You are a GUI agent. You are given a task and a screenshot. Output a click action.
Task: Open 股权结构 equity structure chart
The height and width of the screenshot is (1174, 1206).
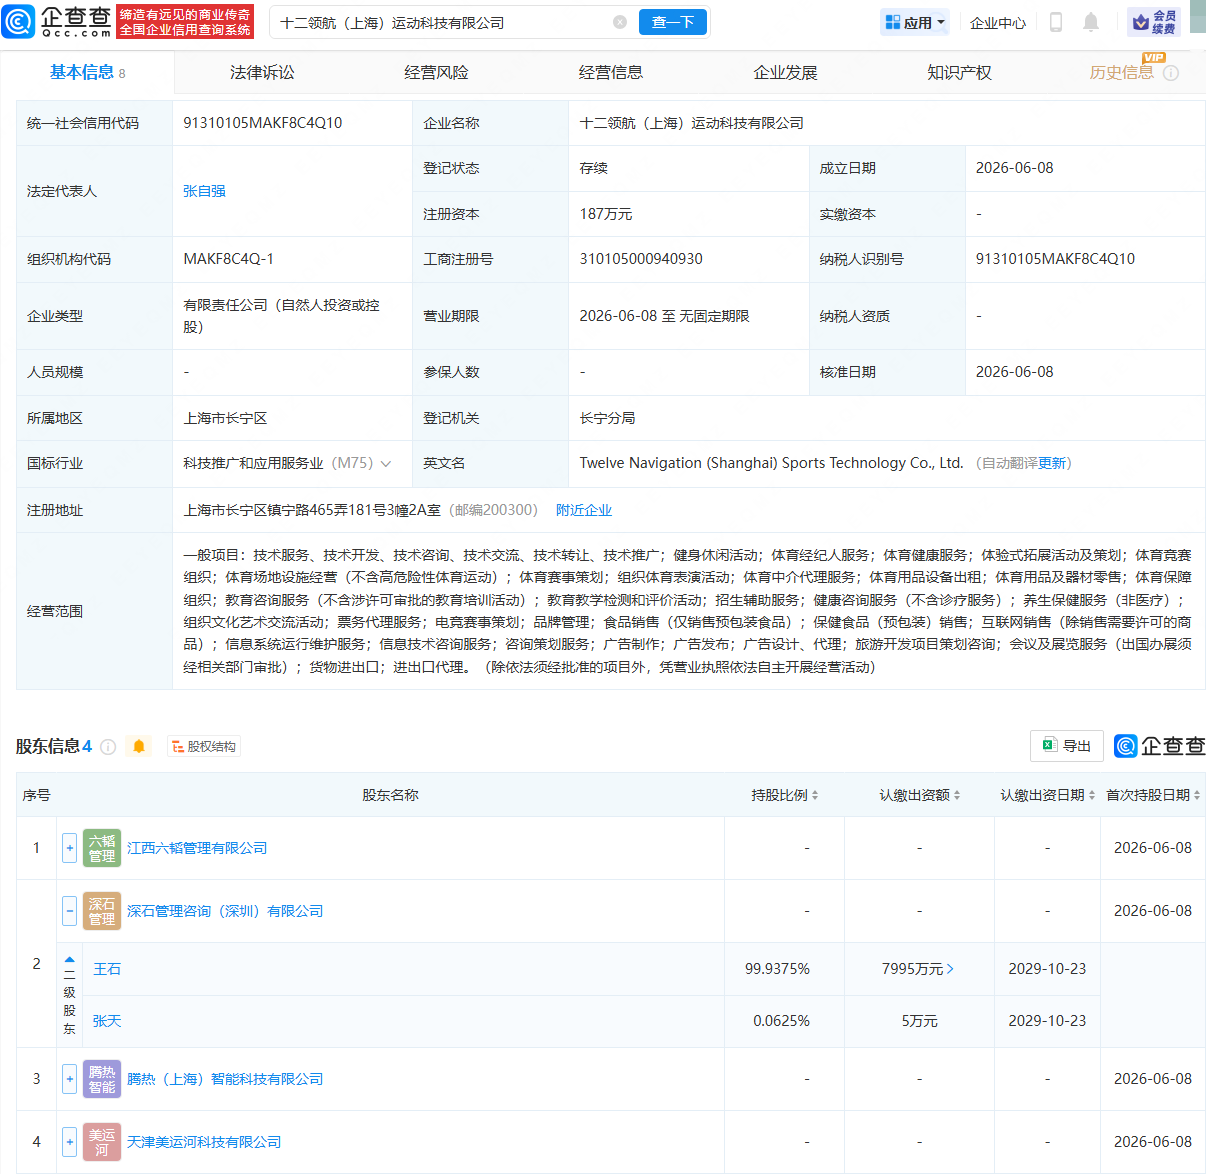click(x=204, y=747)
